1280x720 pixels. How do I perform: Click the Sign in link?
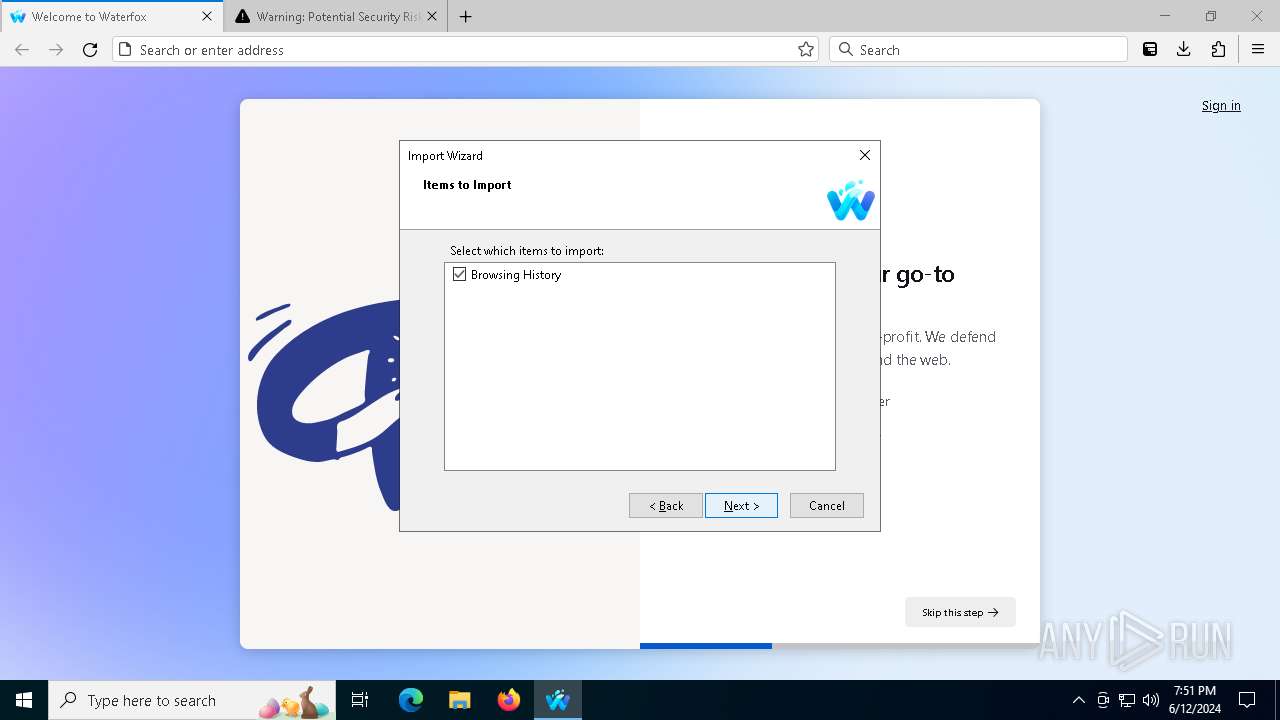click(x=1221, y=106)
